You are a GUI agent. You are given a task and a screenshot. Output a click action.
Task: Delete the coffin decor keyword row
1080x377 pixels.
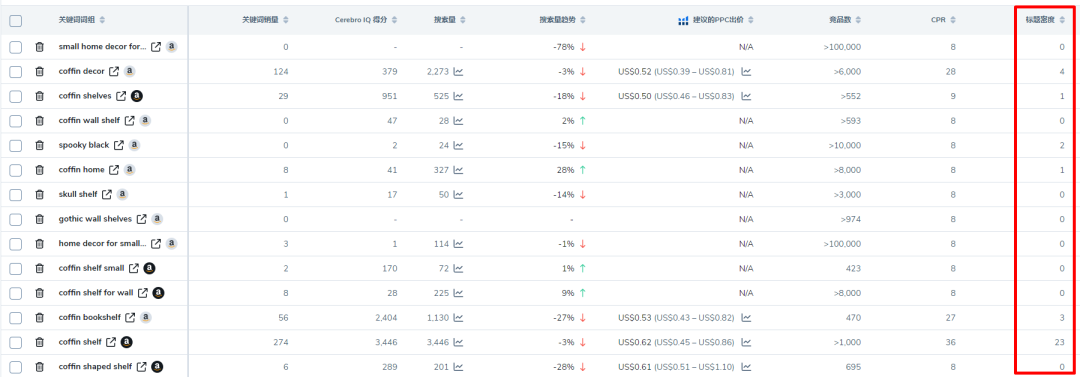[40, 72]
